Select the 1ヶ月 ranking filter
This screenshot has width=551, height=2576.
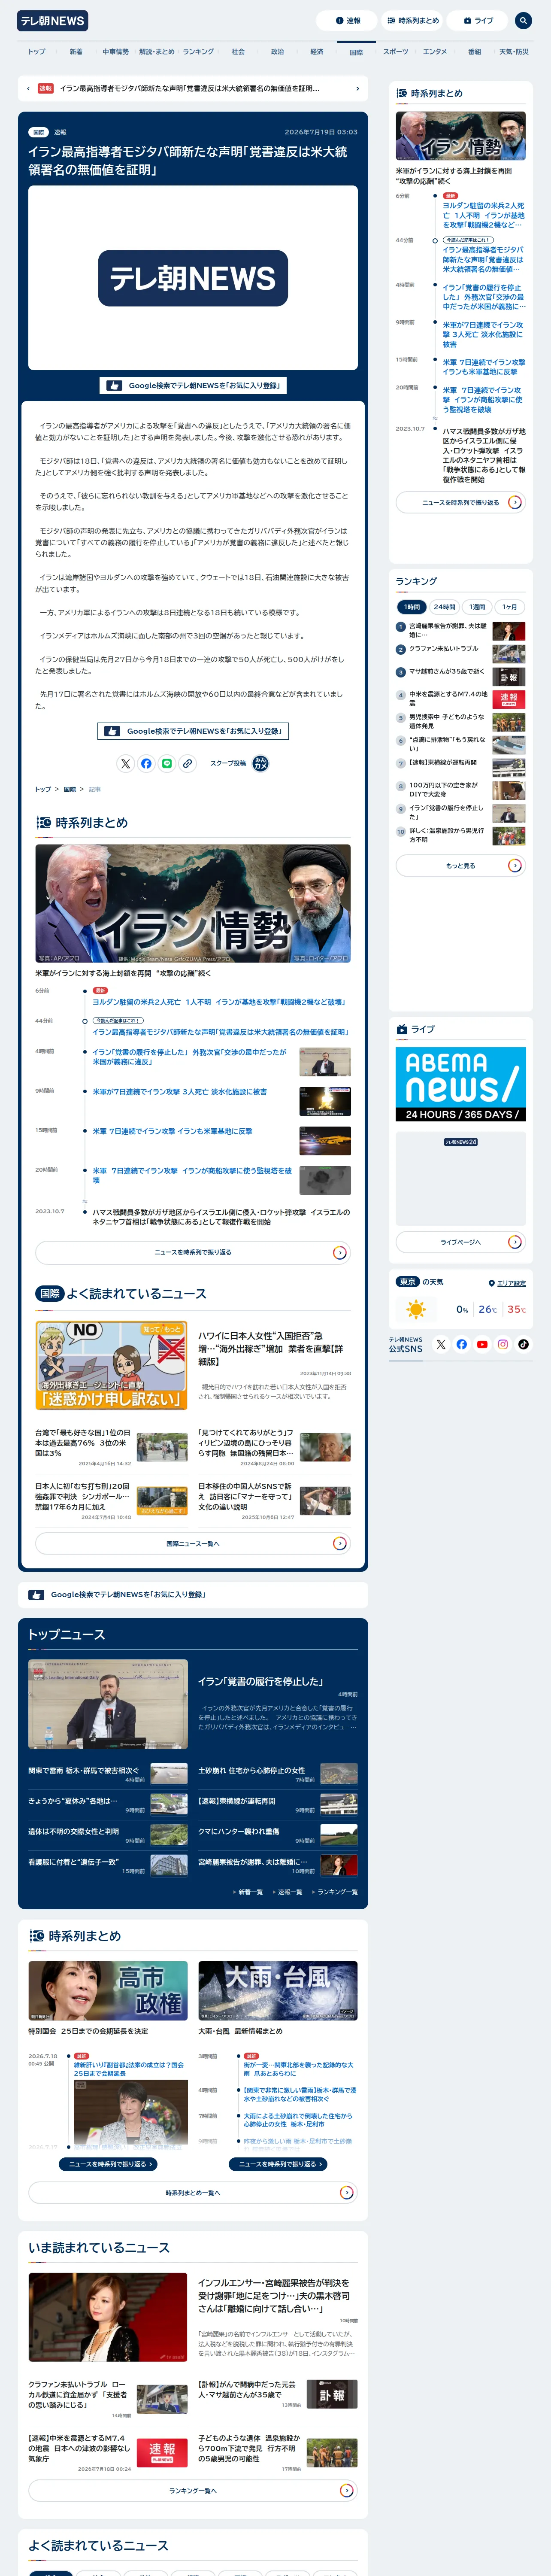pos(510,607)
